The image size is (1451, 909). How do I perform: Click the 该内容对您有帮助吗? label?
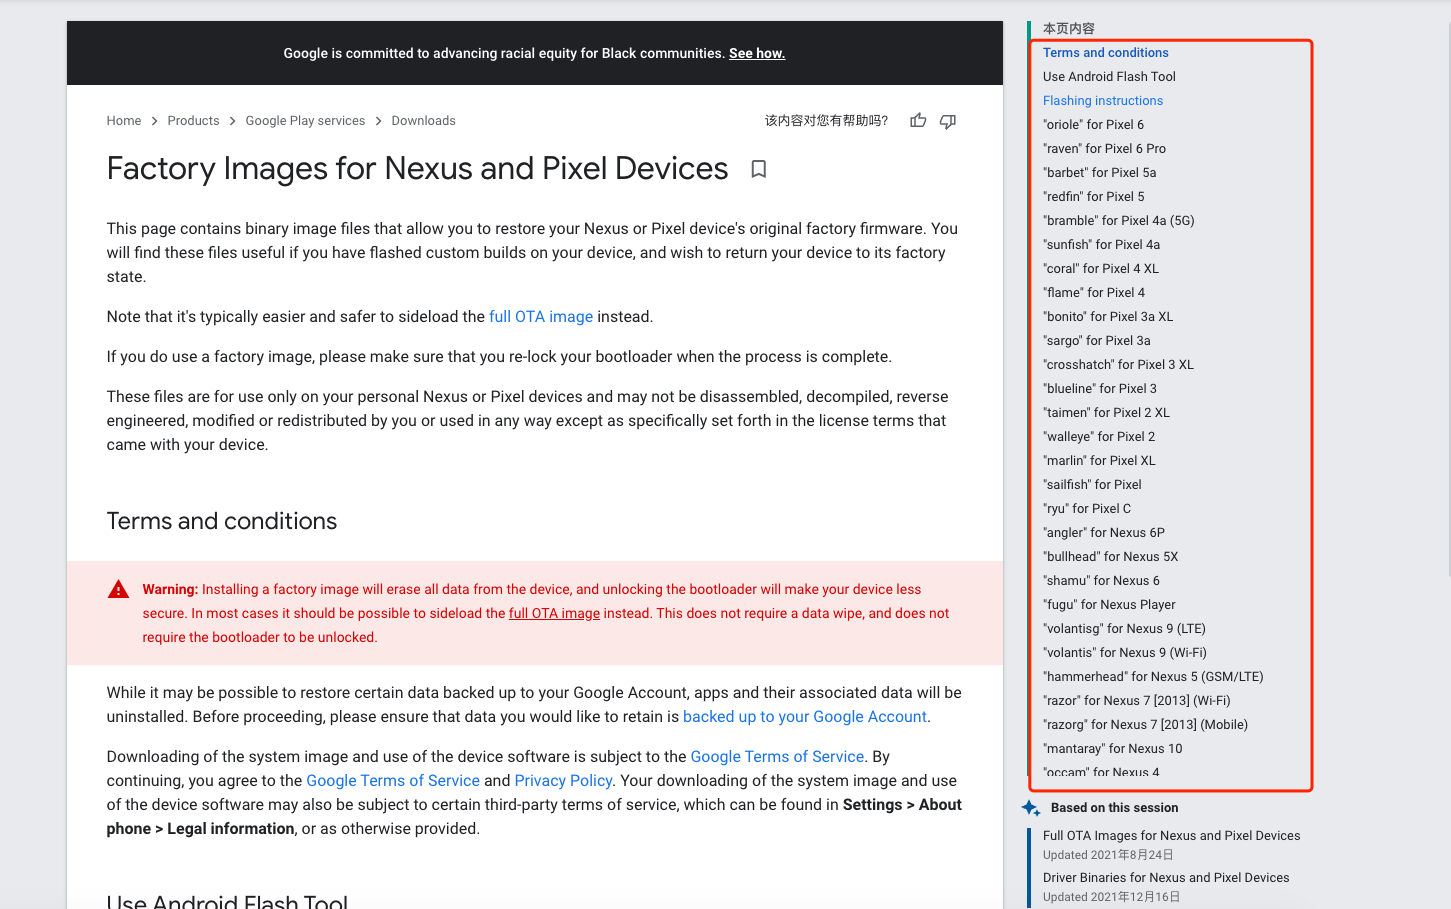[x=826, y=121]
